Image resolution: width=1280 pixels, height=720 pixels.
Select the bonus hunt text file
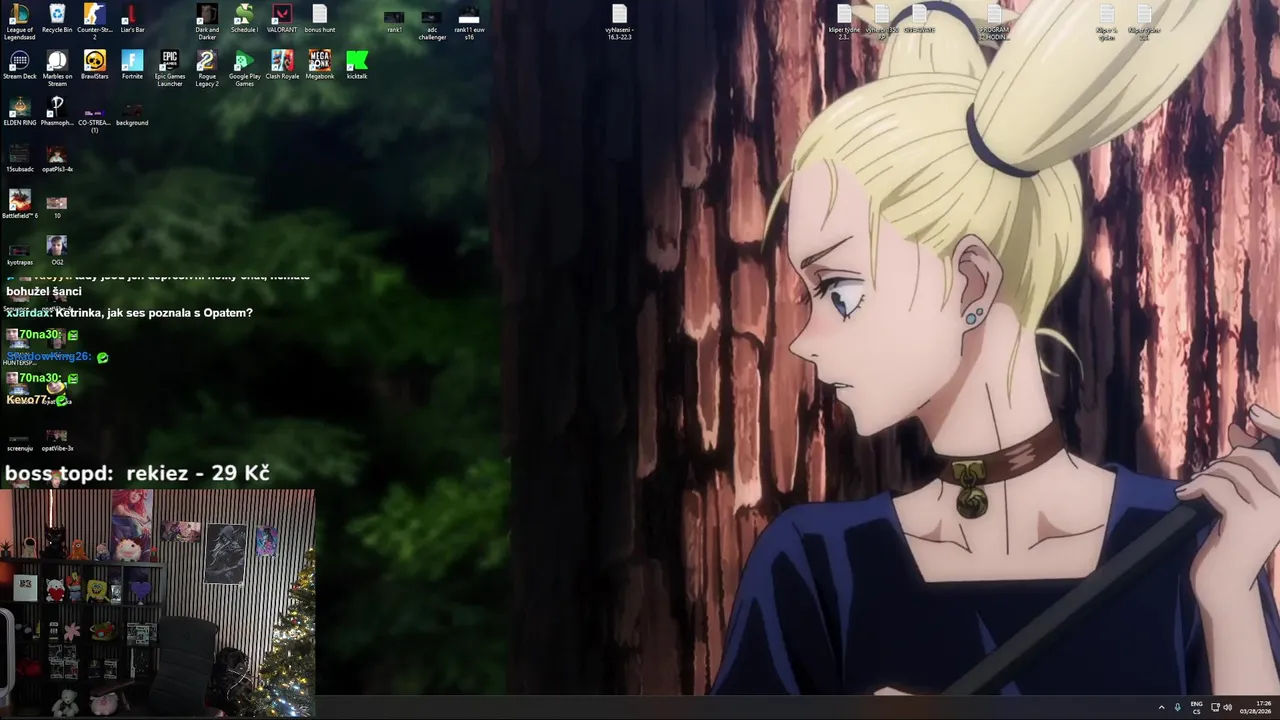click(320, 19)
